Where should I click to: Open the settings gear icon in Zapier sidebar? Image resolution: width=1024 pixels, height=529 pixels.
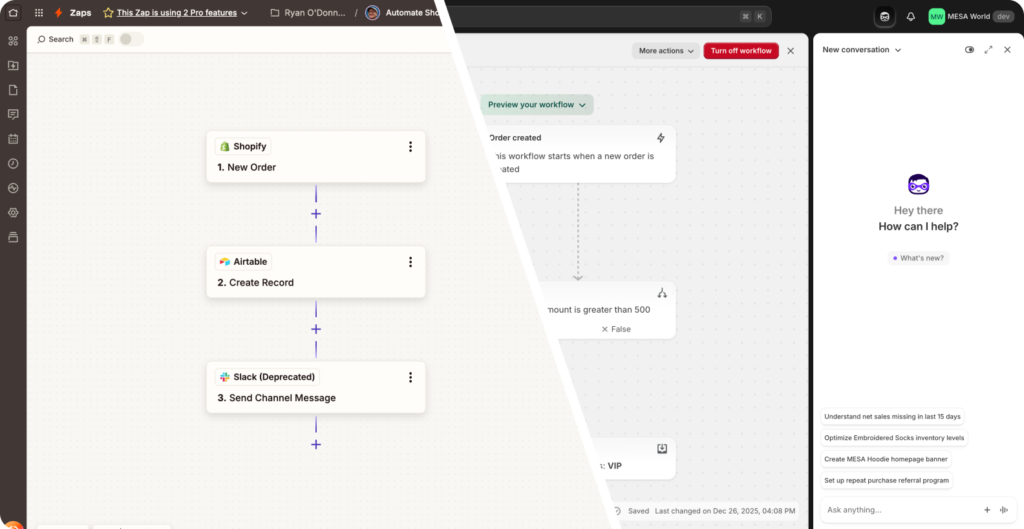[x=13, y=212]
